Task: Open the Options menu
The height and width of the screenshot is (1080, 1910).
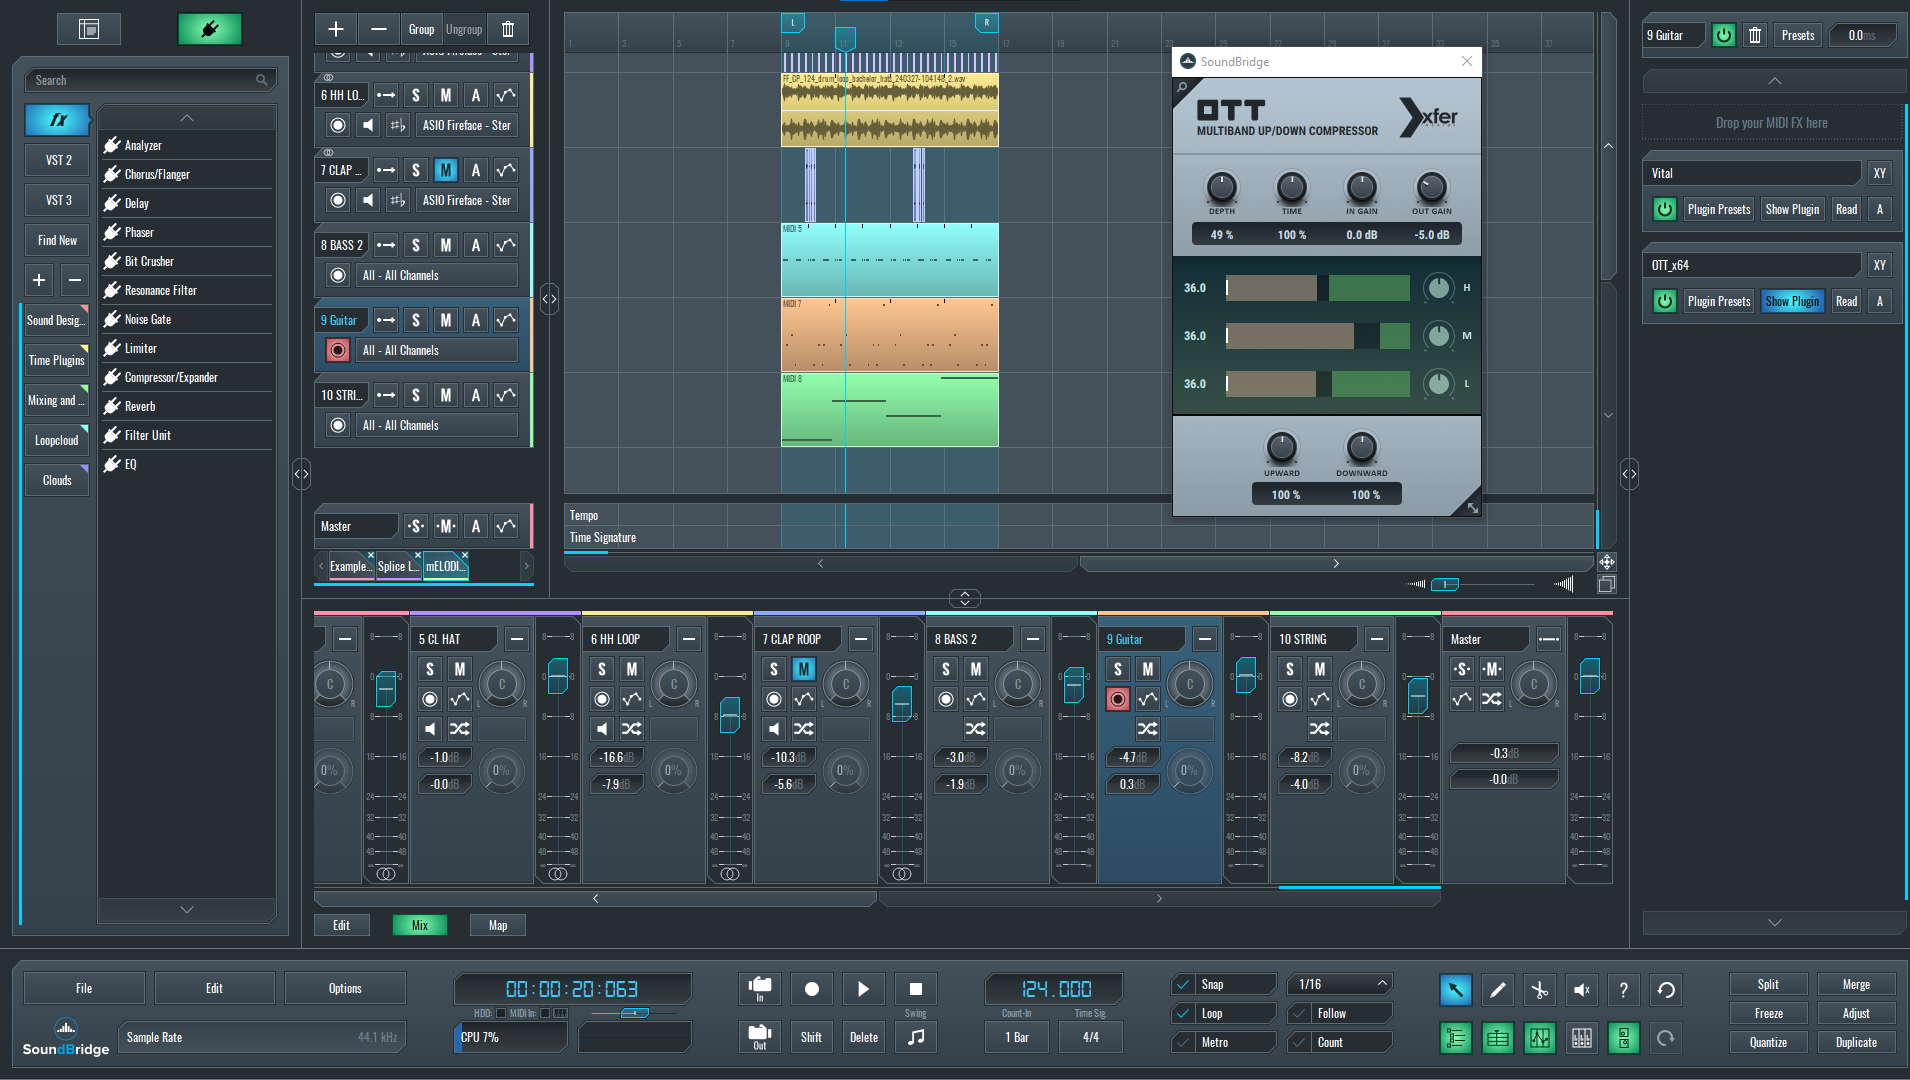Action: 345,988
